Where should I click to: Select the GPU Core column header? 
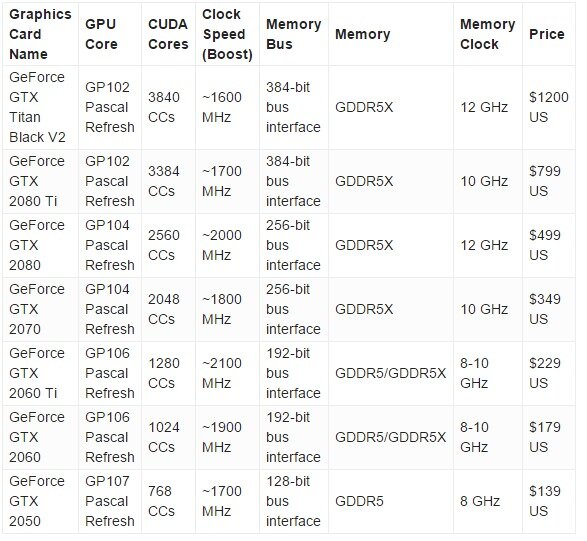(x=110, y=34)
